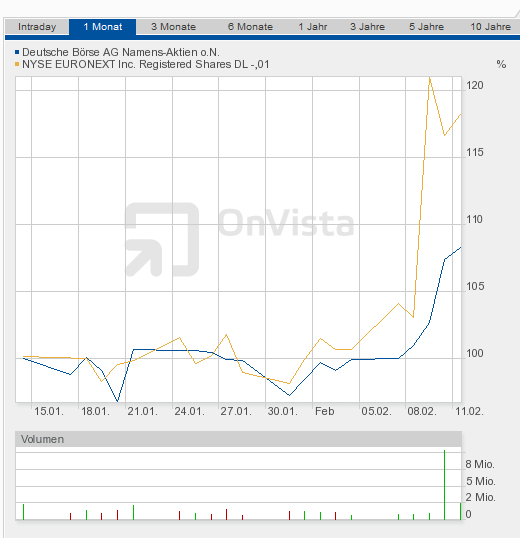Click the 110 percent axis label

pyautogui.click(x=475, y=219)
